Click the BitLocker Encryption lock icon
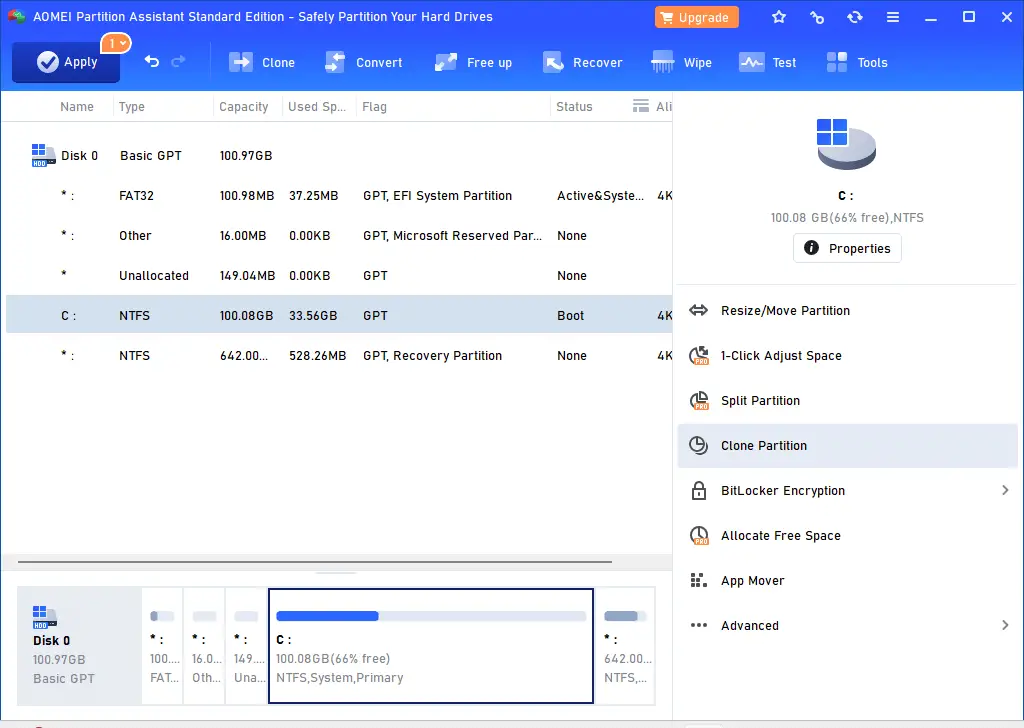Viewport: 1024px width, 728px height. click(698, 490)
